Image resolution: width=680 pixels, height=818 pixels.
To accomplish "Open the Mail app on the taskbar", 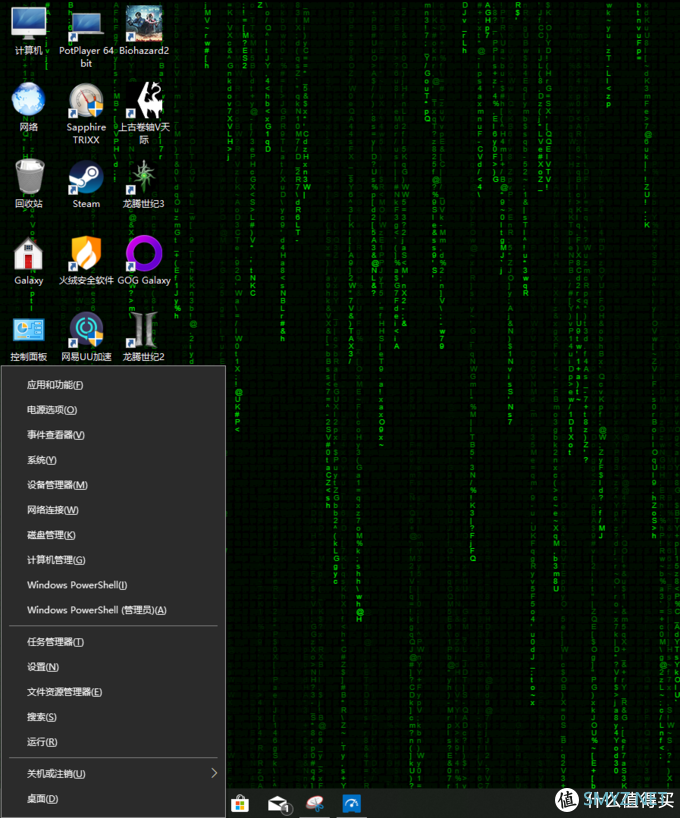I will coord(279,804).
